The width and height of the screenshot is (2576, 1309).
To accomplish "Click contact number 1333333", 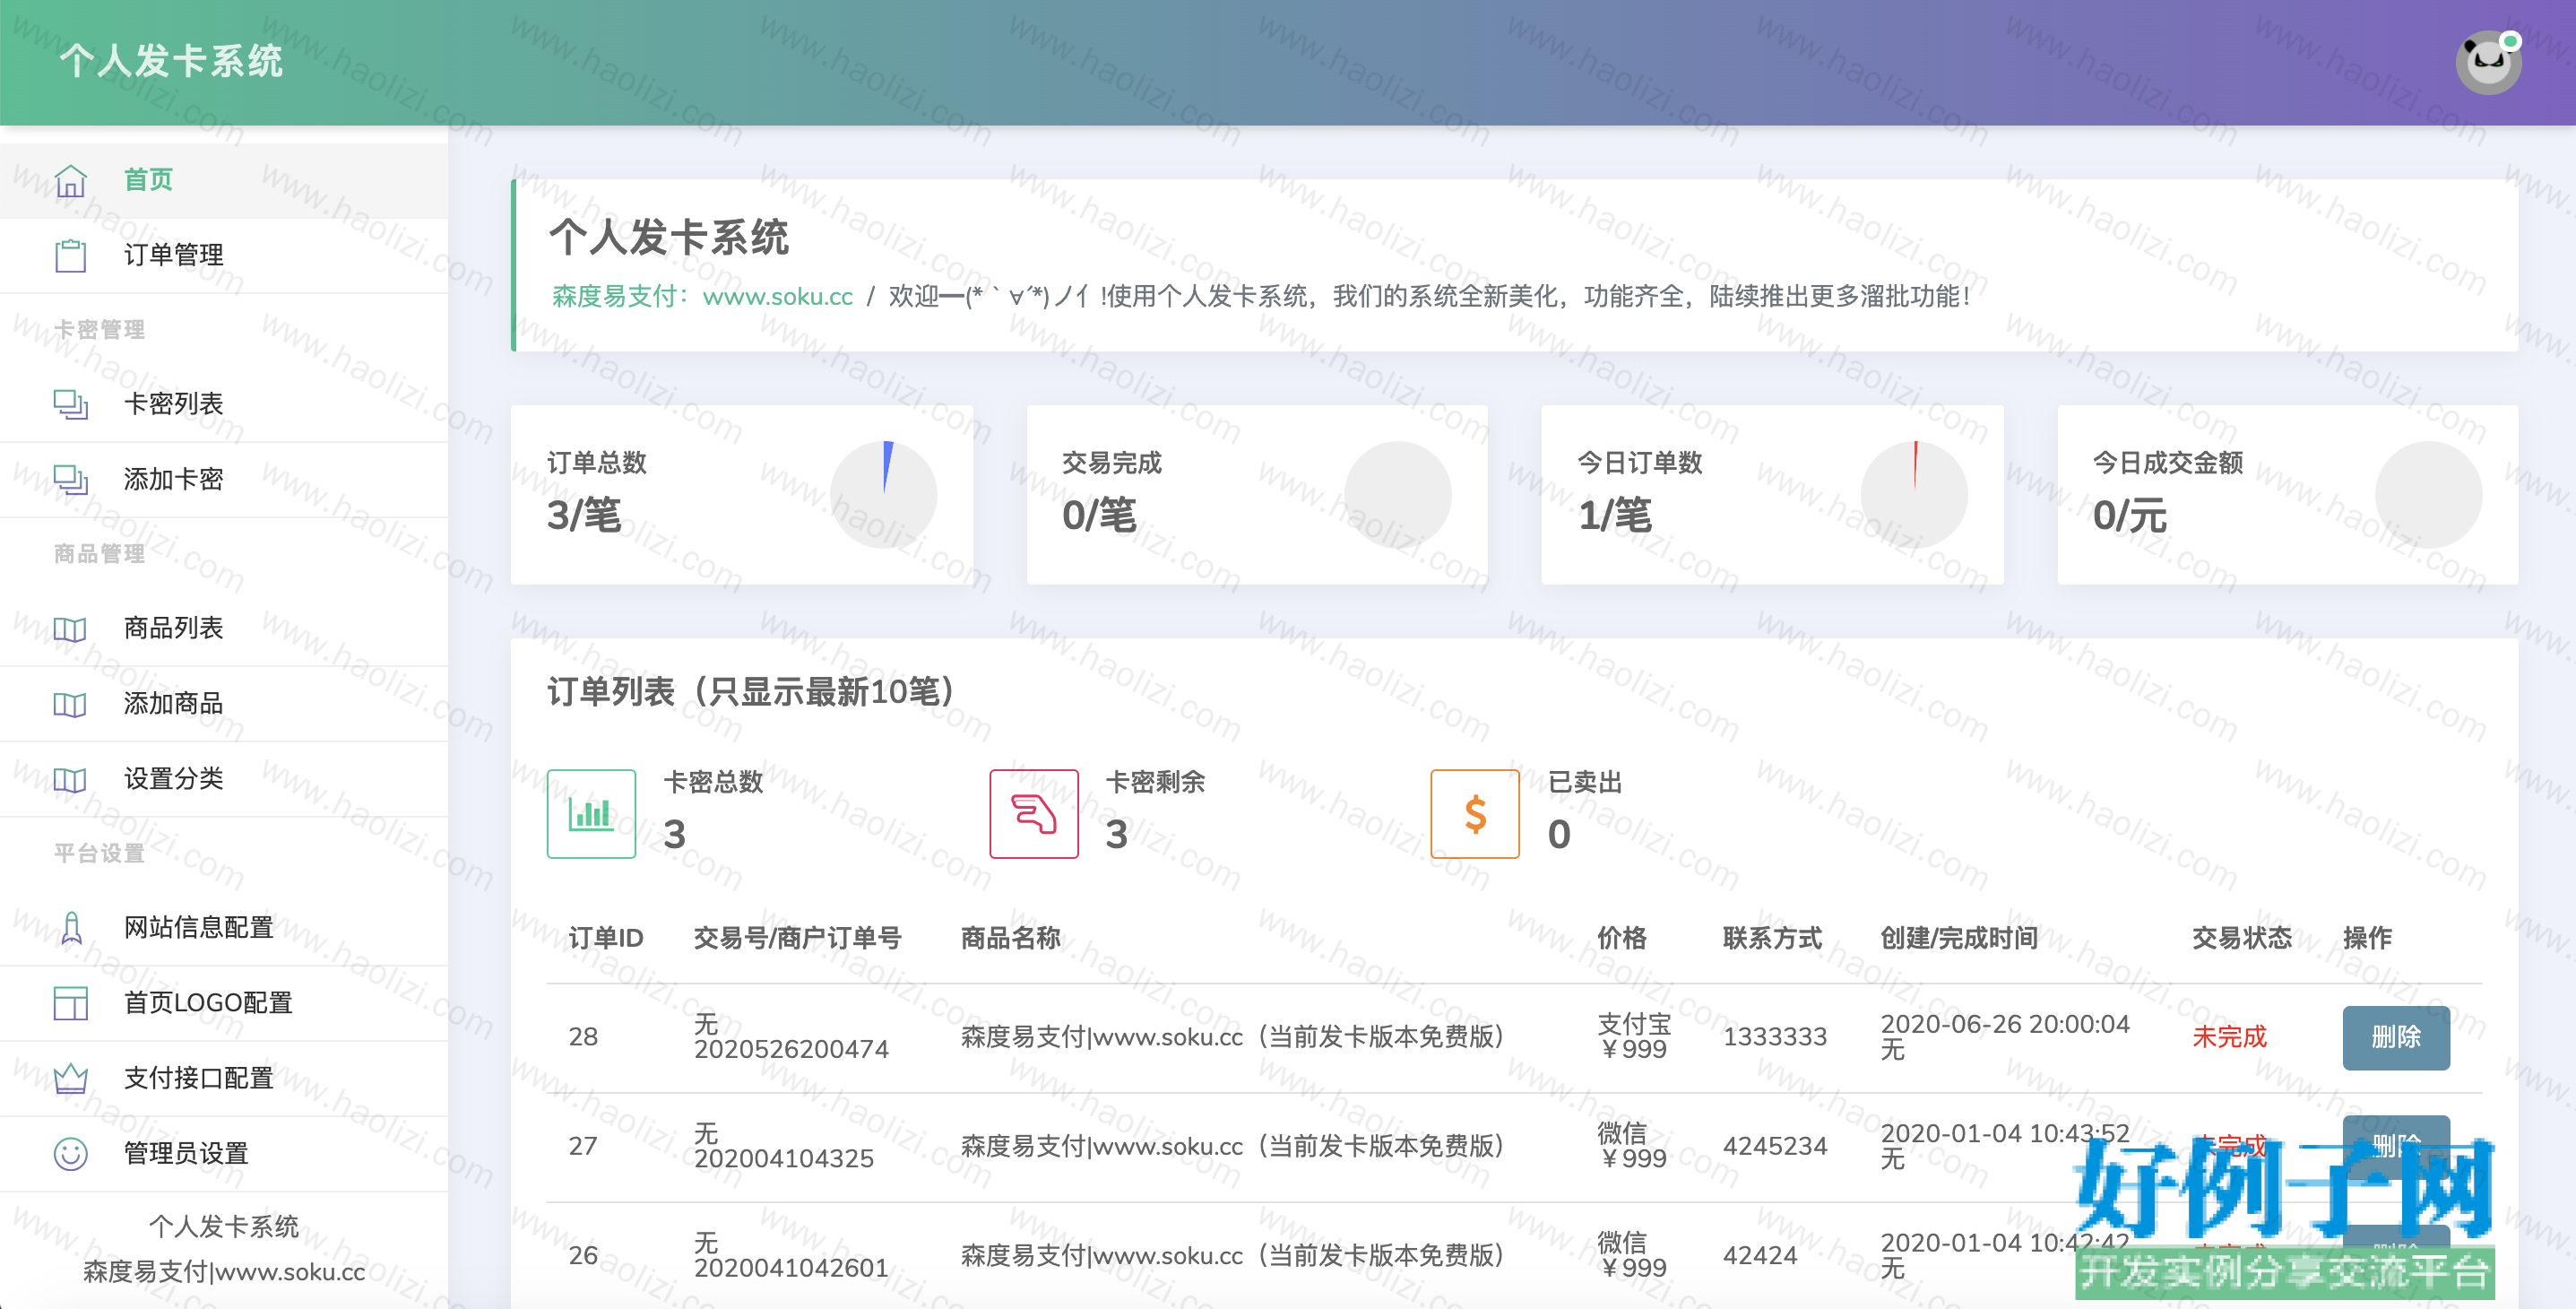I will 1775,1037.
